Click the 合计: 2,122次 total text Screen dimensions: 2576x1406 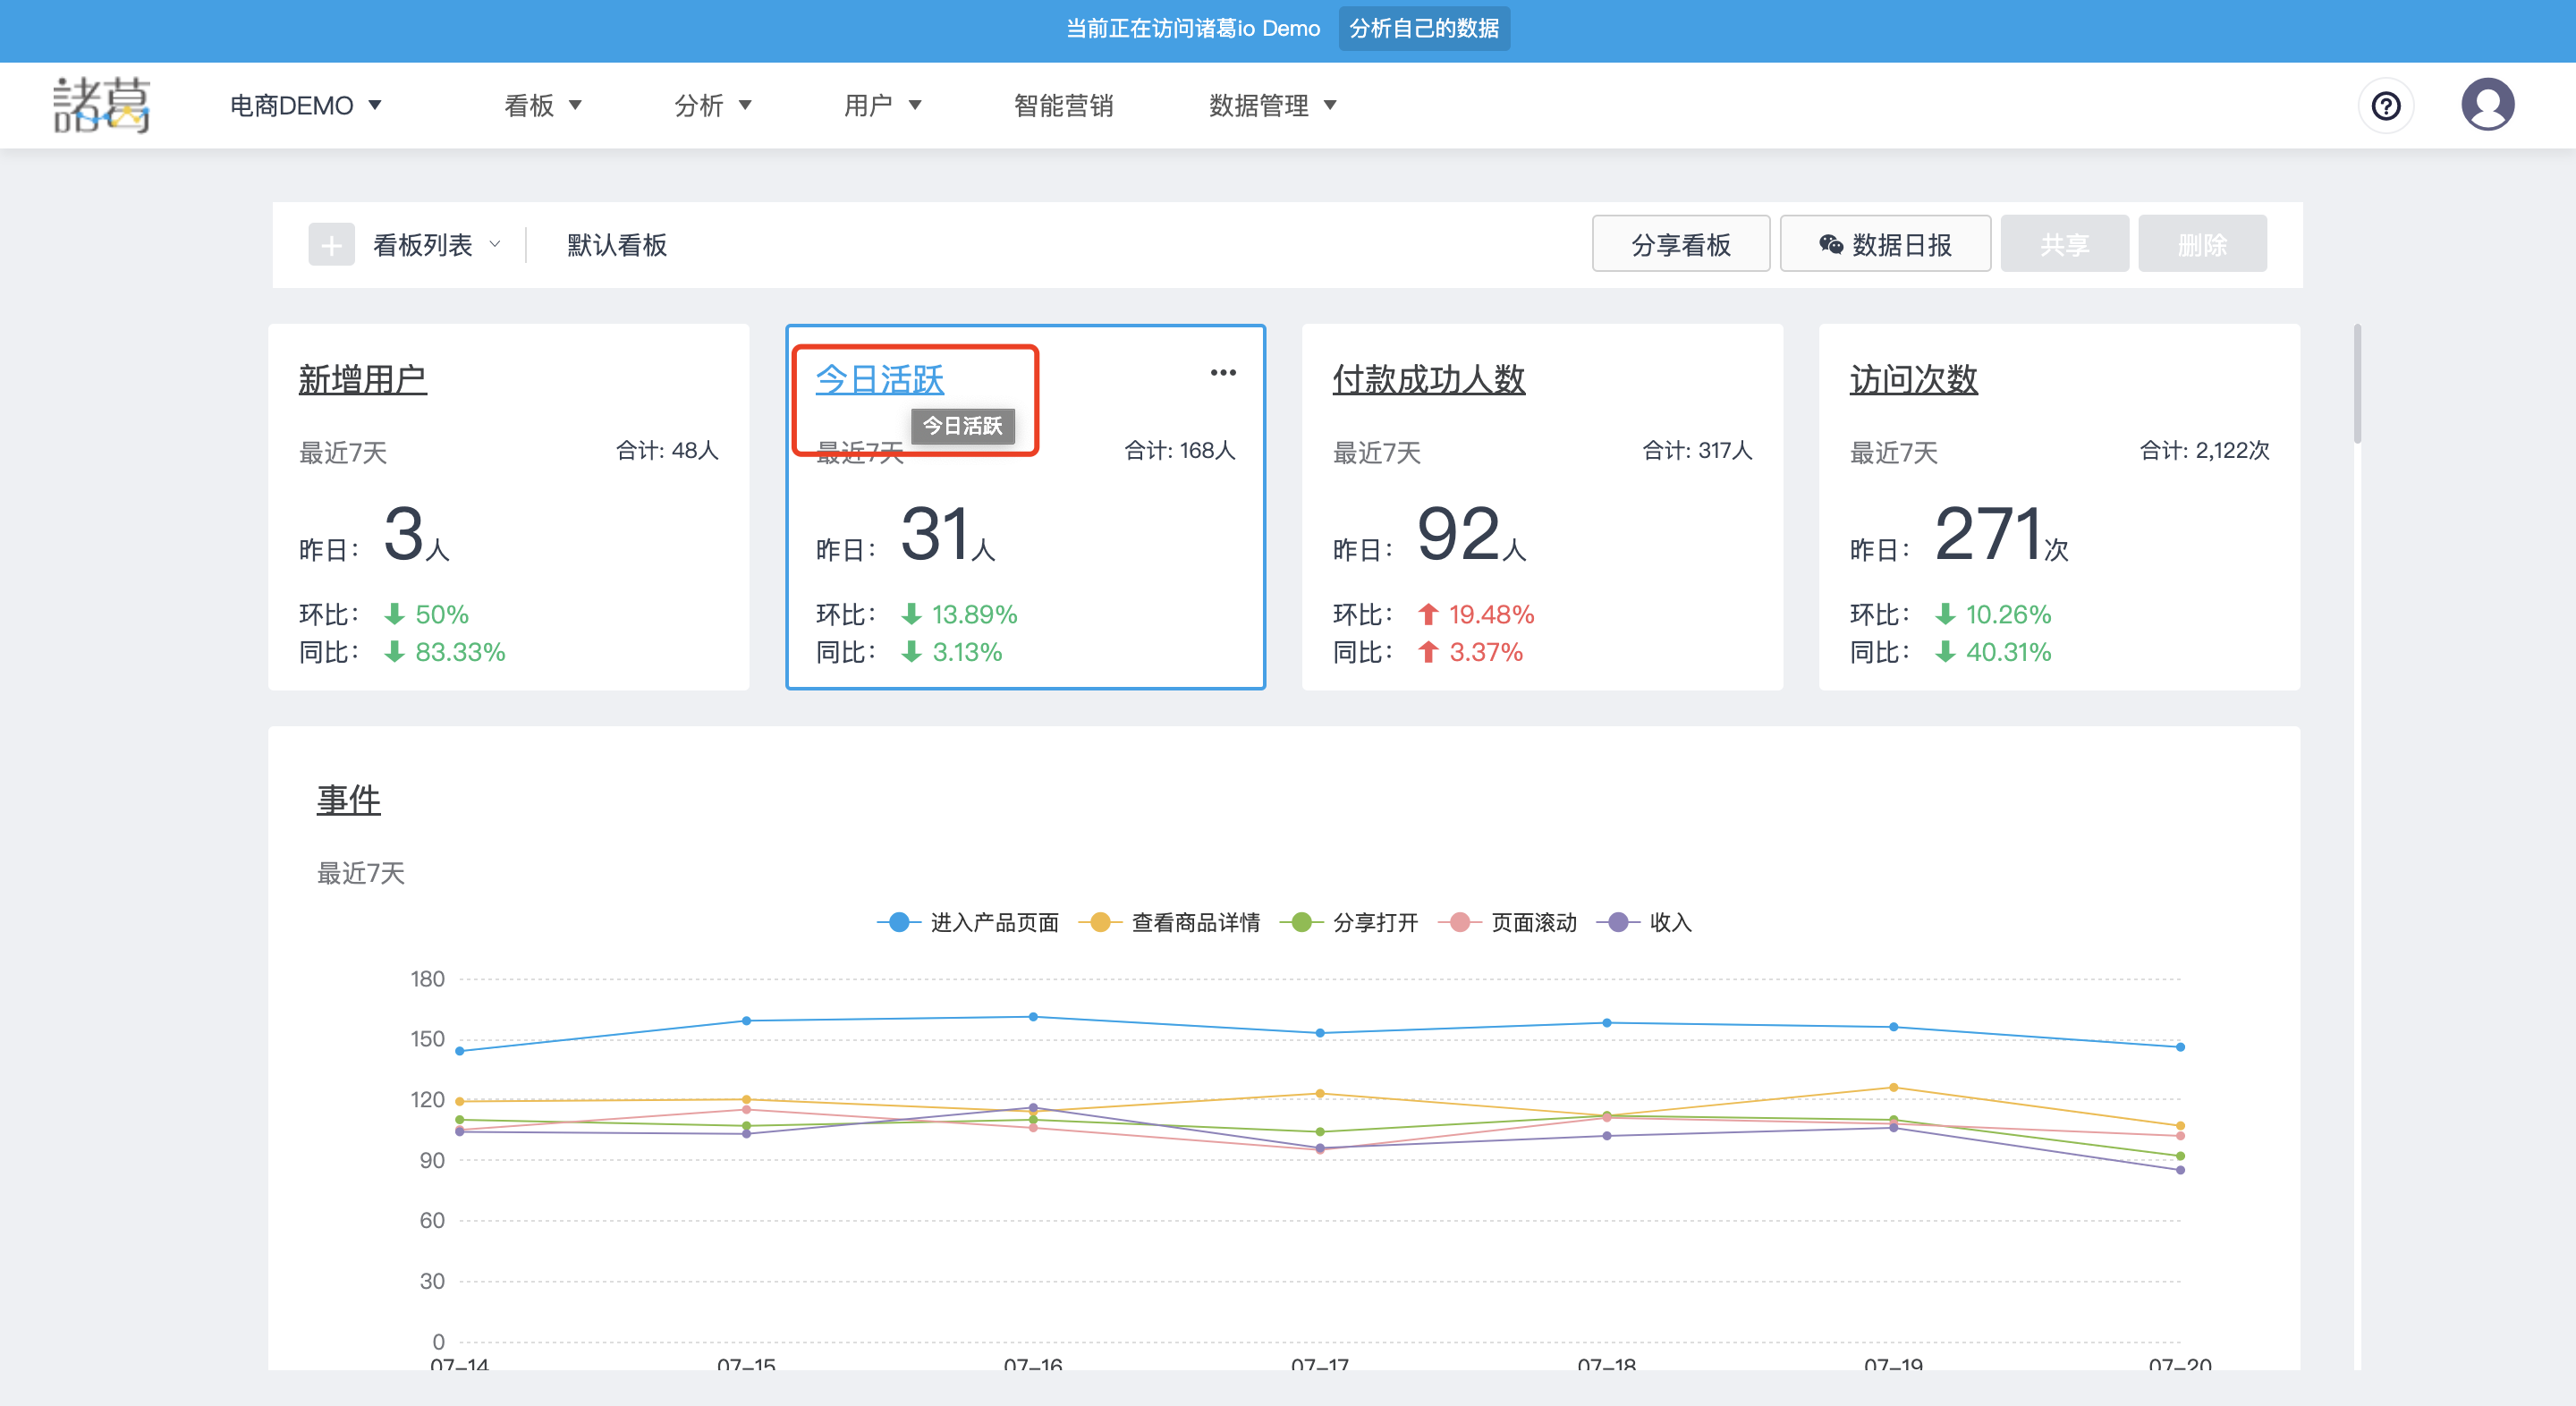coord(2204,450)
